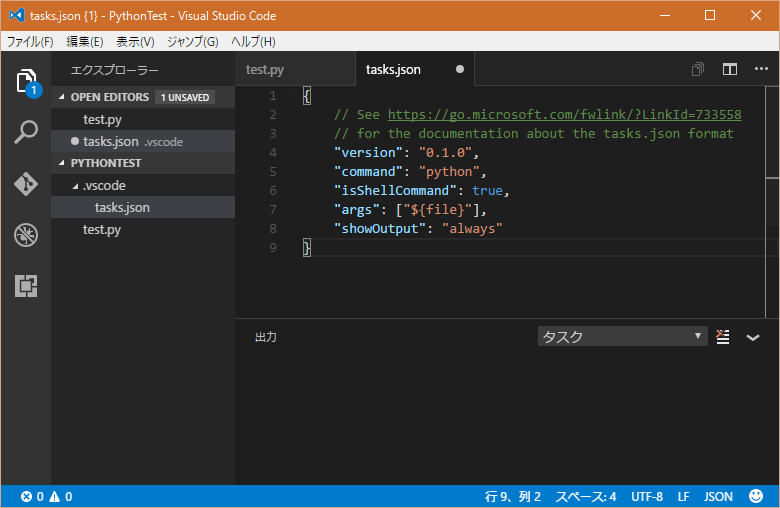Image resolution: width=780 pixels, height=508 pixels.
Task: Change language mode via JSON status item
Action: click(x=718, y=497)
